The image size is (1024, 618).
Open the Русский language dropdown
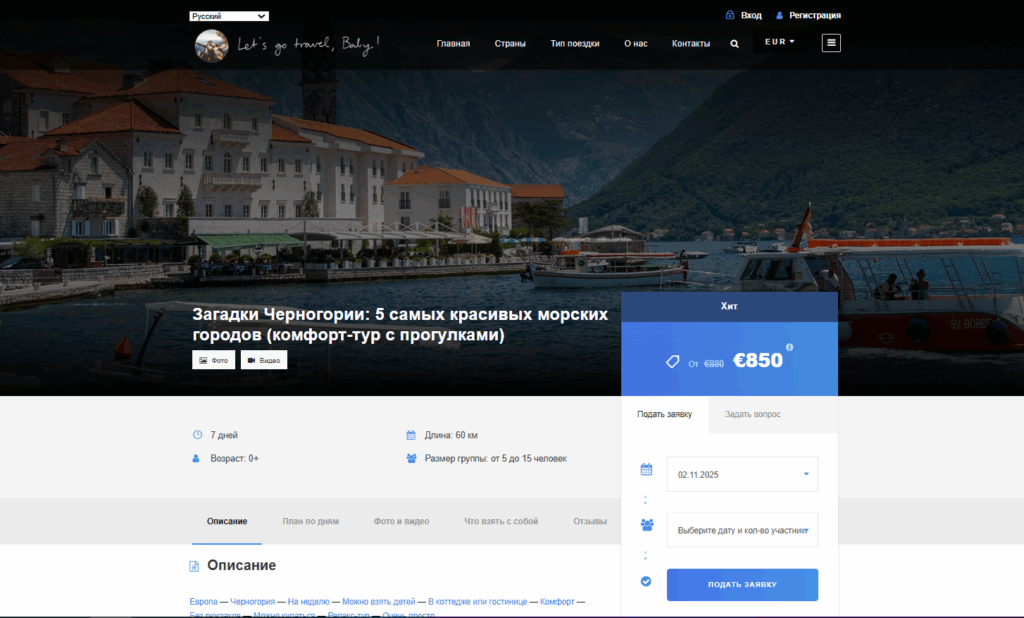point(229,16)
